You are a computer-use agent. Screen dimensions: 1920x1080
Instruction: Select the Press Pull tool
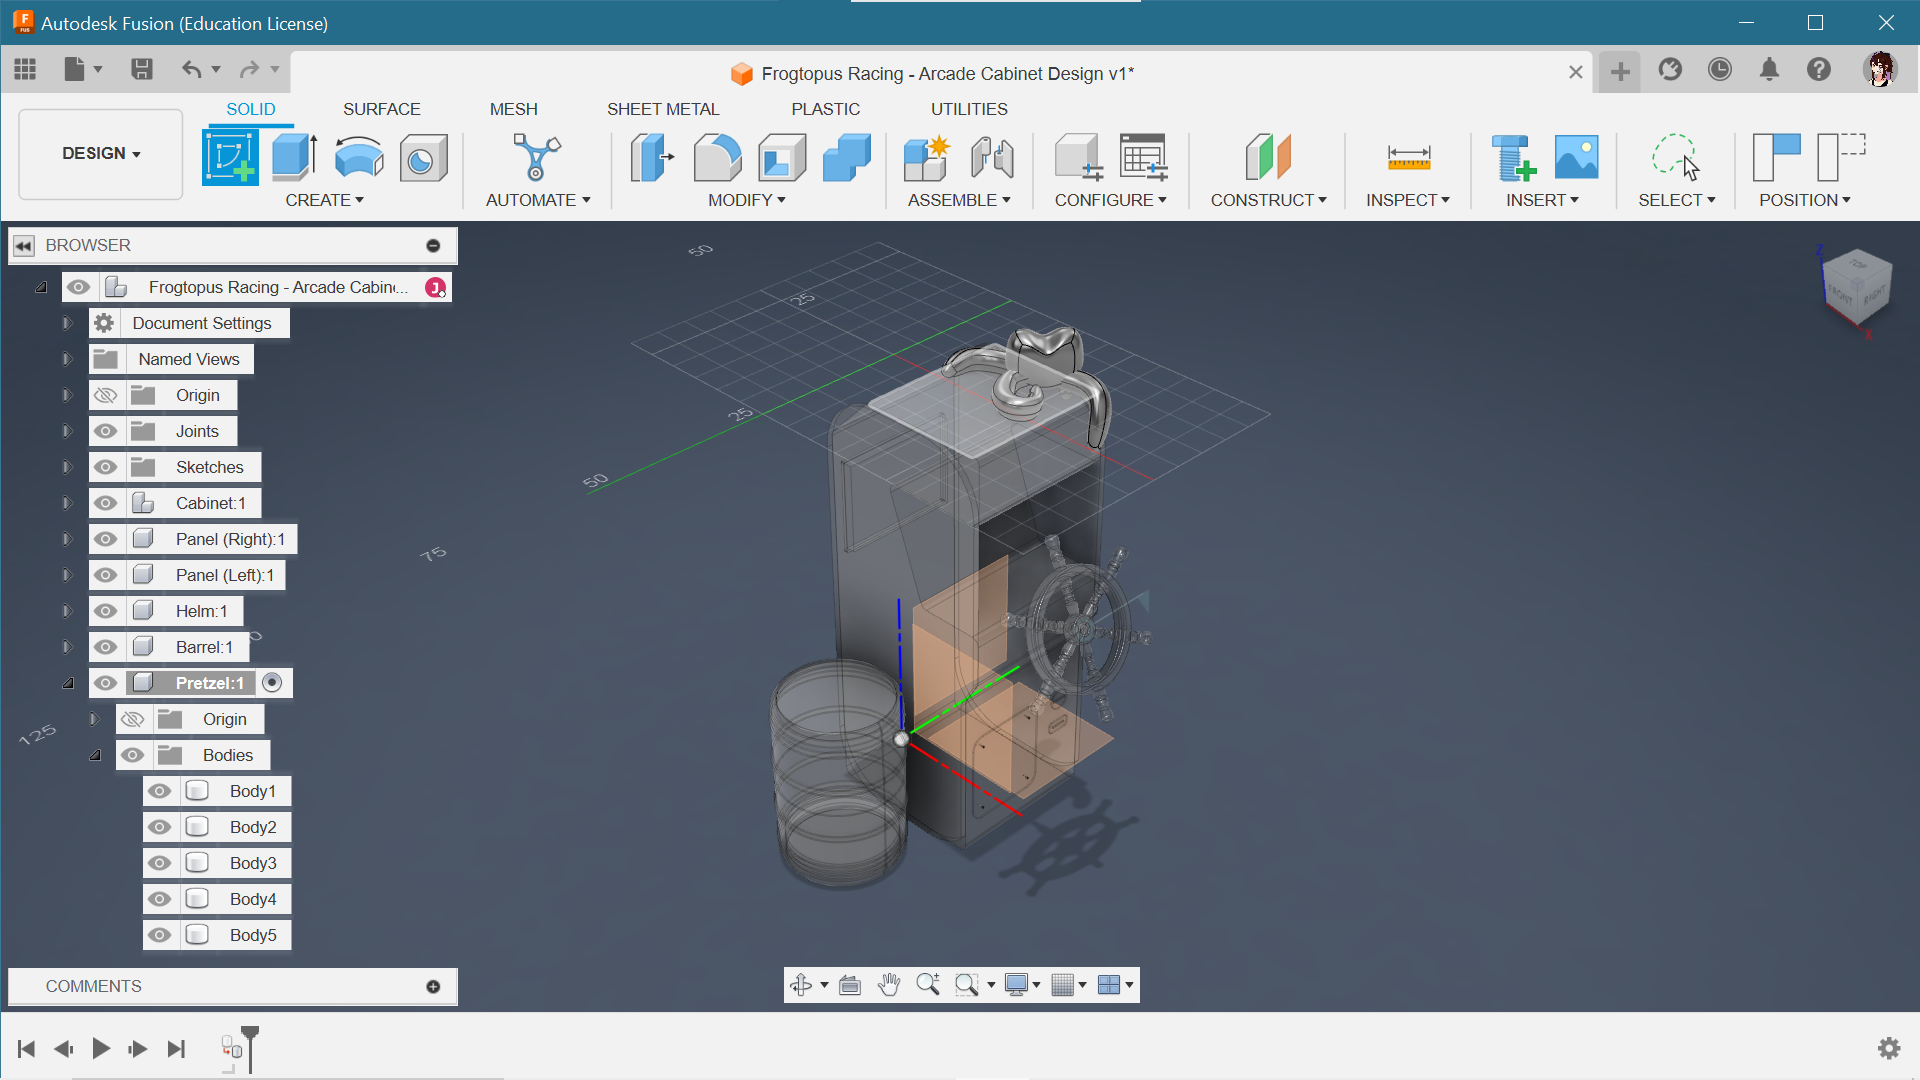tap(652, 157)
